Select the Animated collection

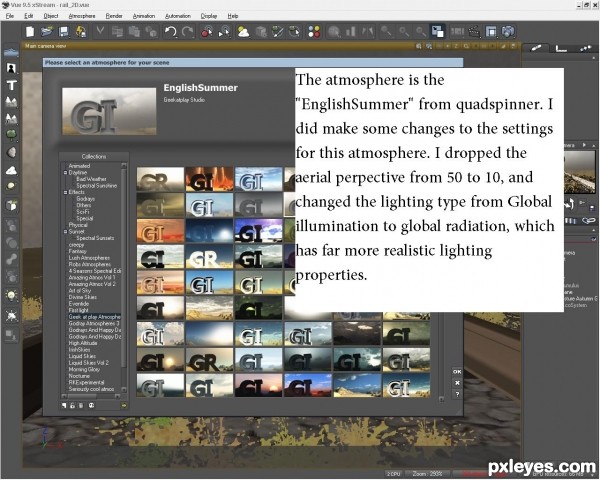79,166
